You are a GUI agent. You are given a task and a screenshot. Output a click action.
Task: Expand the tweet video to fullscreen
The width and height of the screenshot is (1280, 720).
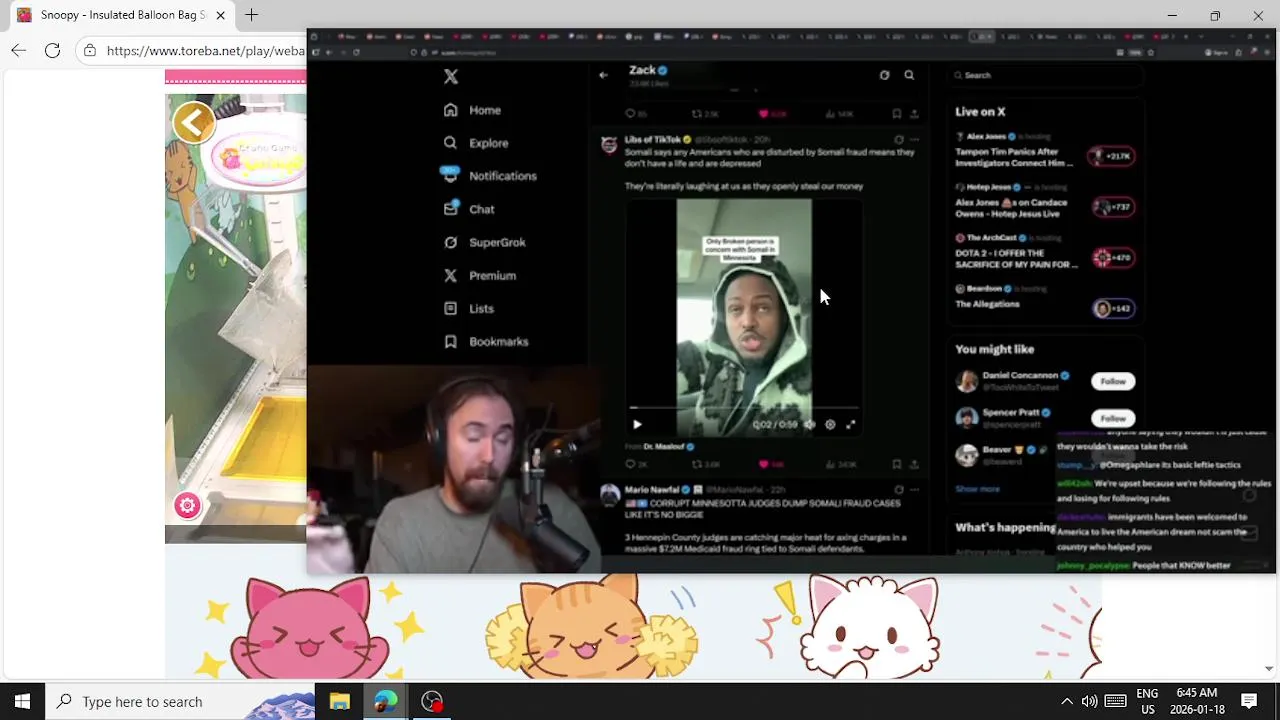coord(850,424)
